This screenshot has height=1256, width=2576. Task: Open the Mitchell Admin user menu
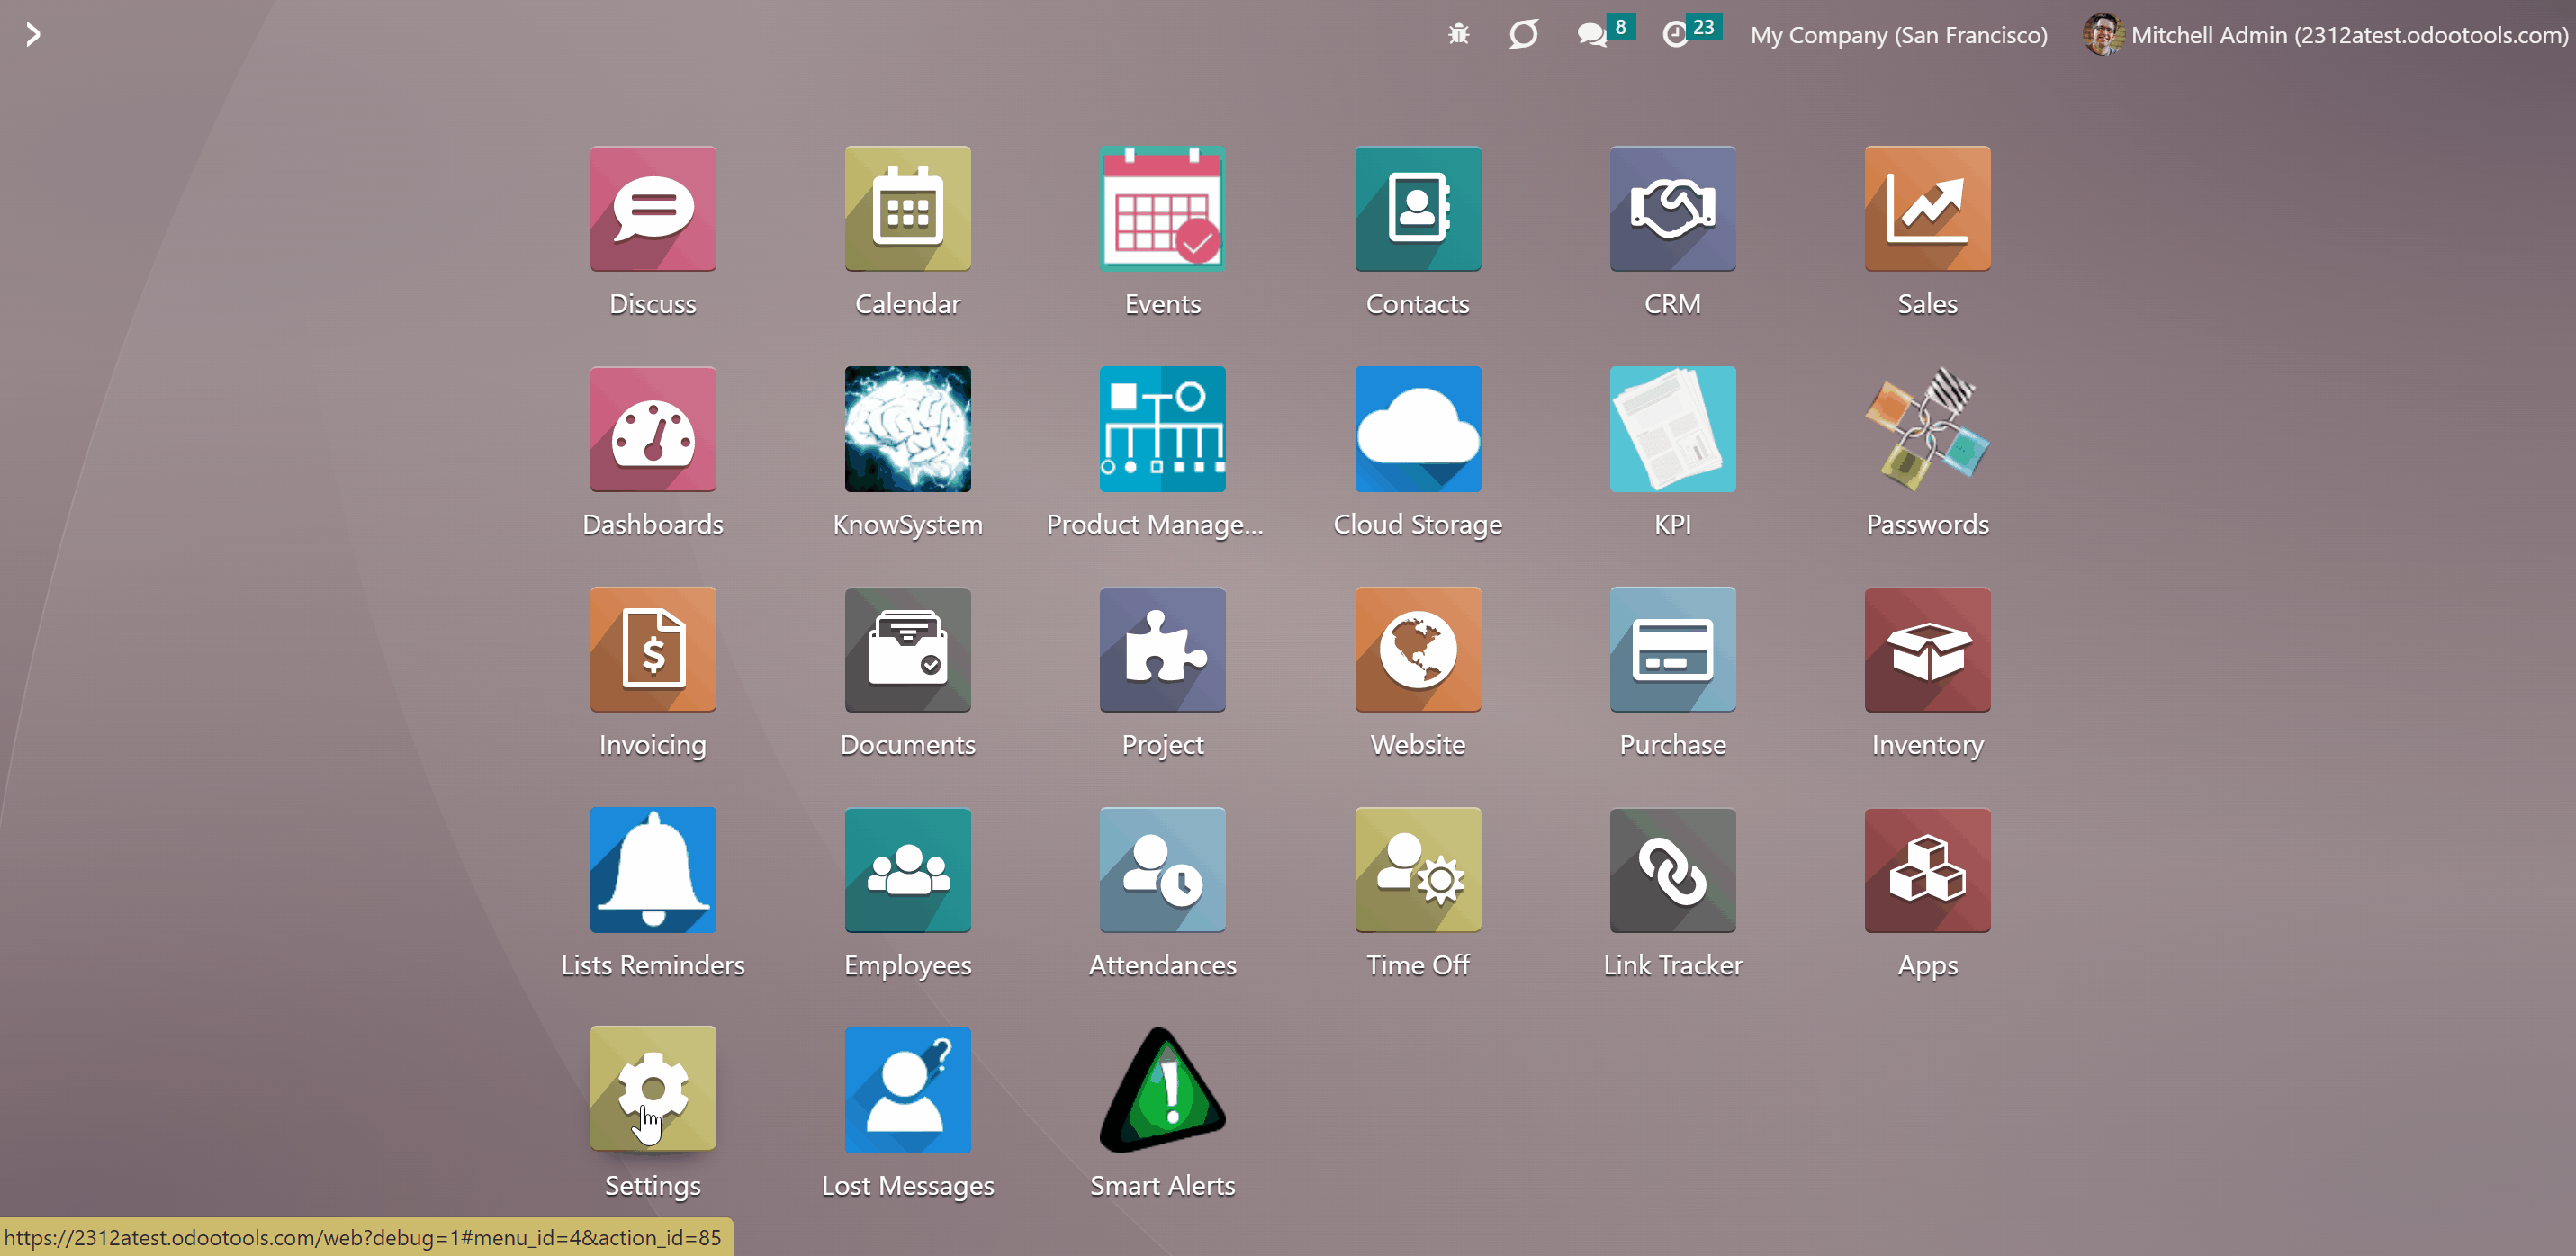click(x=2326, y=35)
